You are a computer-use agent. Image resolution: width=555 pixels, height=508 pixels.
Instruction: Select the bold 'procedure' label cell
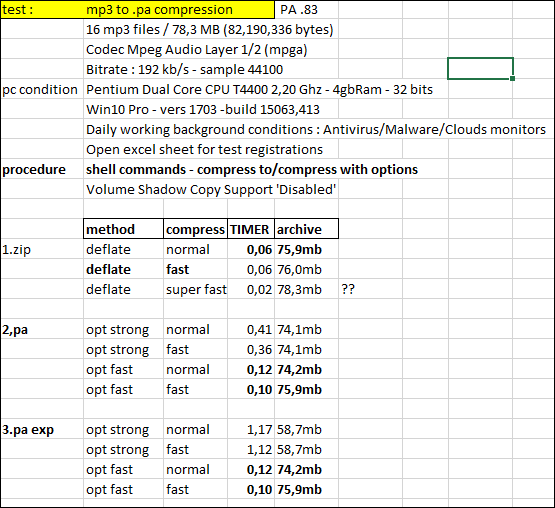pos(42,170)
